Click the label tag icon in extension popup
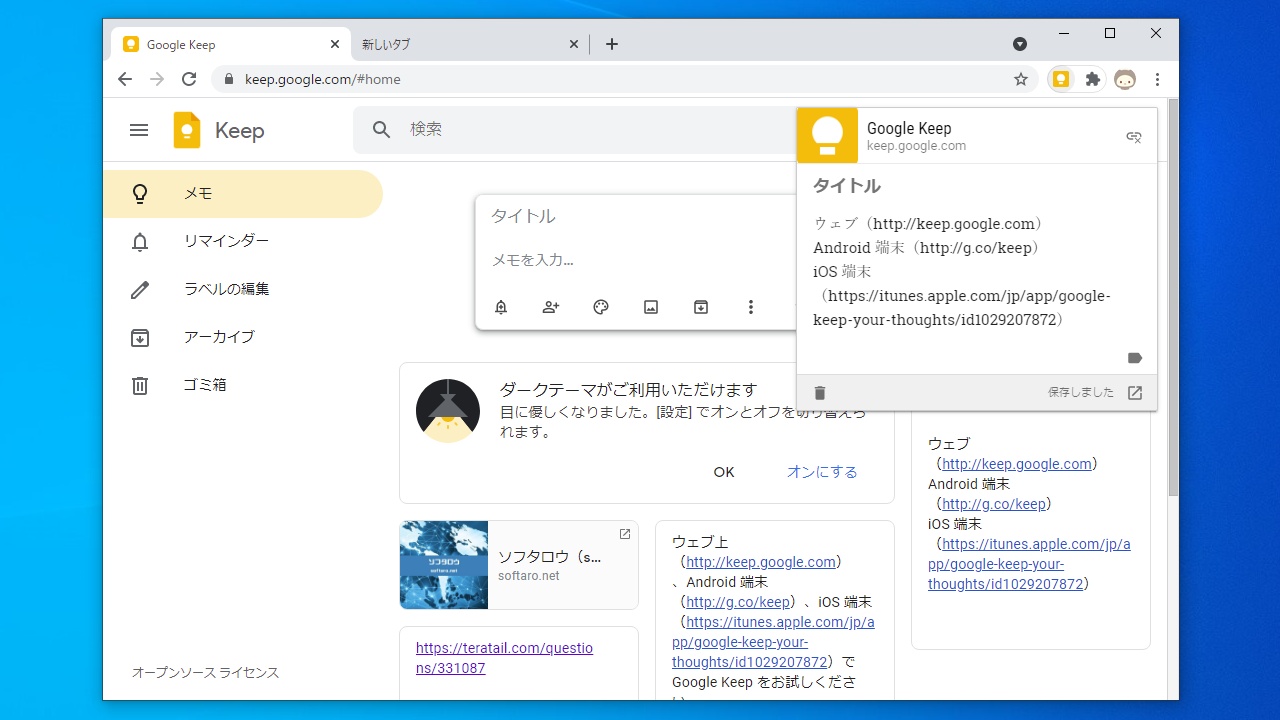The image size is (1280, 720). click(x=1135, y=358)
